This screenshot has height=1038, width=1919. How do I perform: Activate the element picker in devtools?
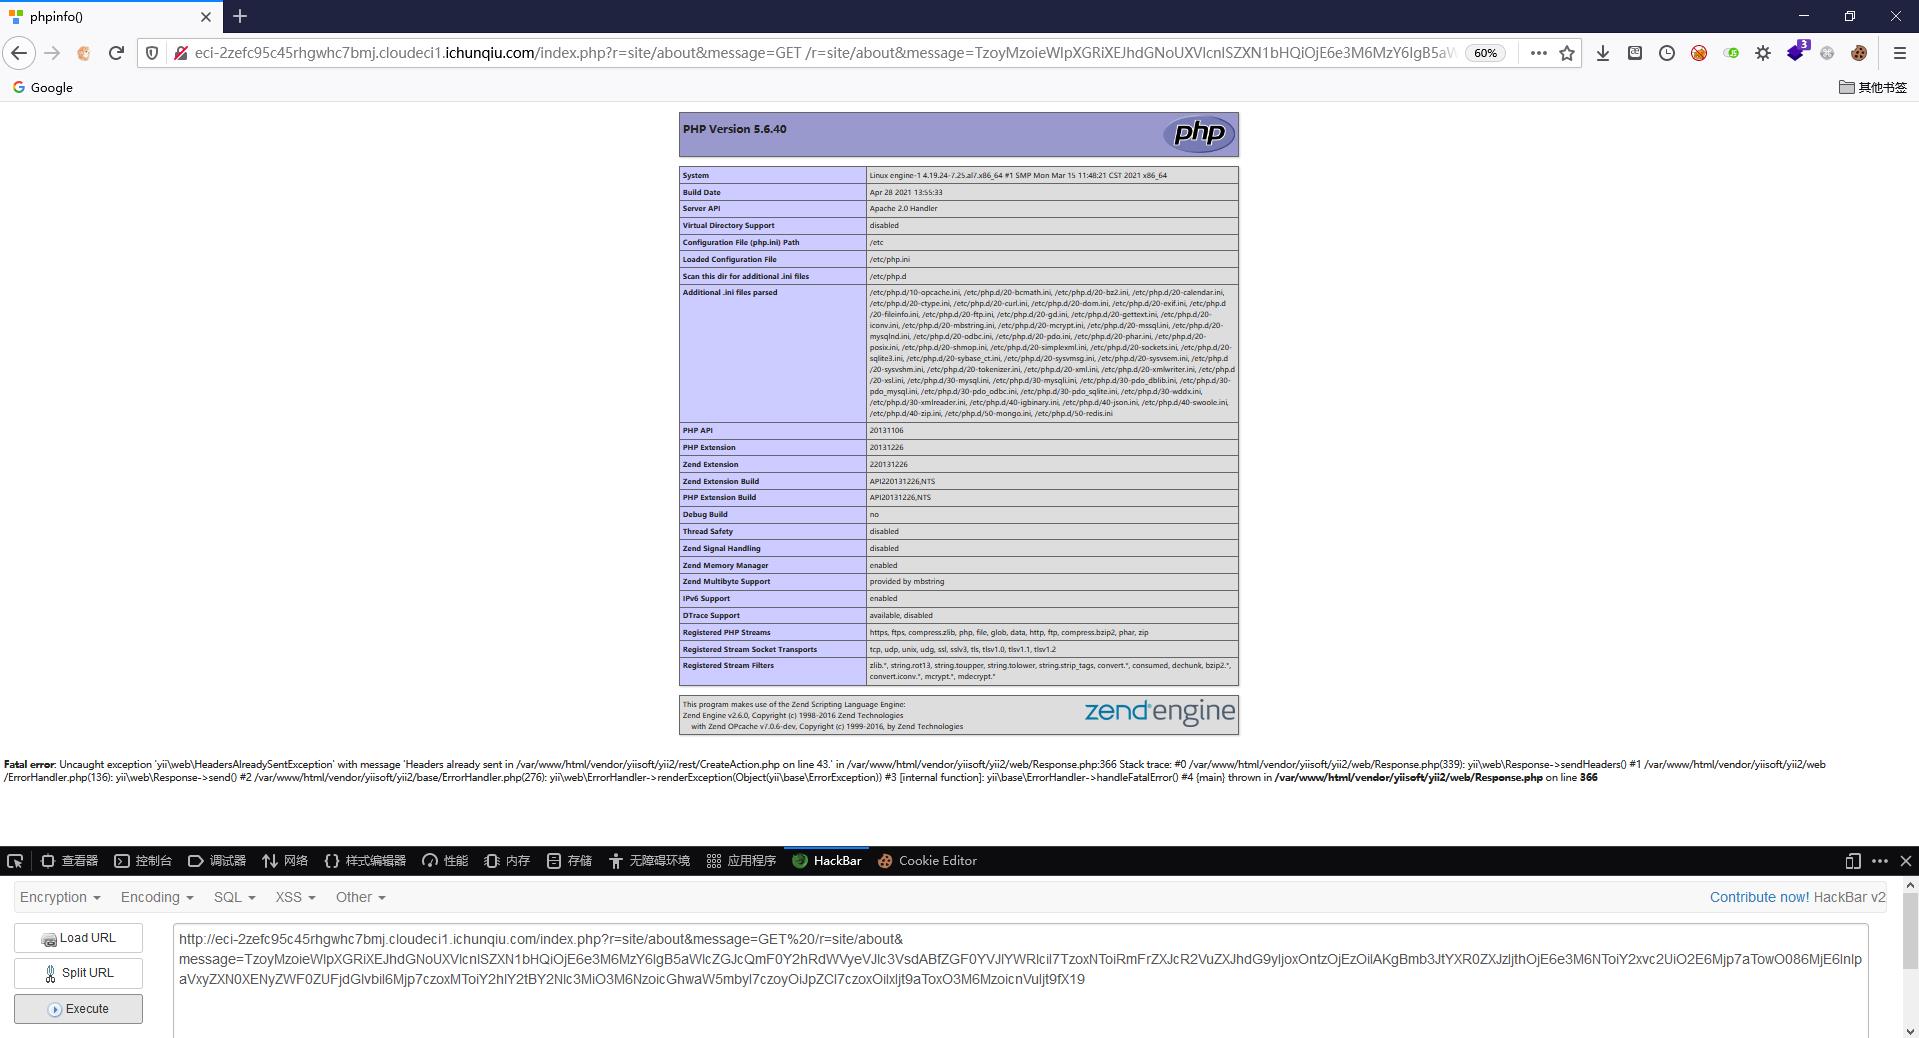(x=15, y=861)
